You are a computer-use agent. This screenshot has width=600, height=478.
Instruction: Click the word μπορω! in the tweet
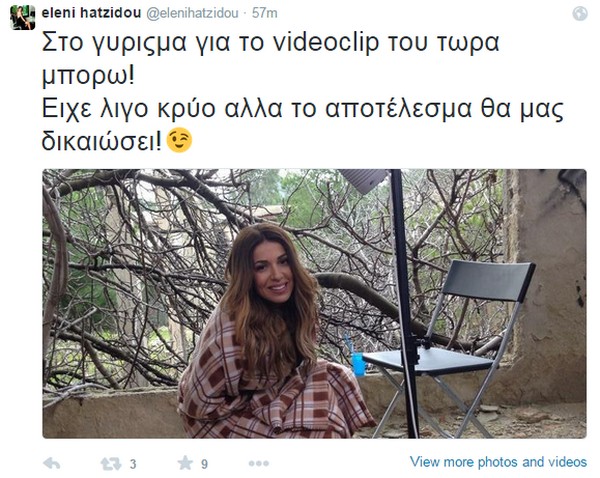pyautogui.click(x=88, y=76)
